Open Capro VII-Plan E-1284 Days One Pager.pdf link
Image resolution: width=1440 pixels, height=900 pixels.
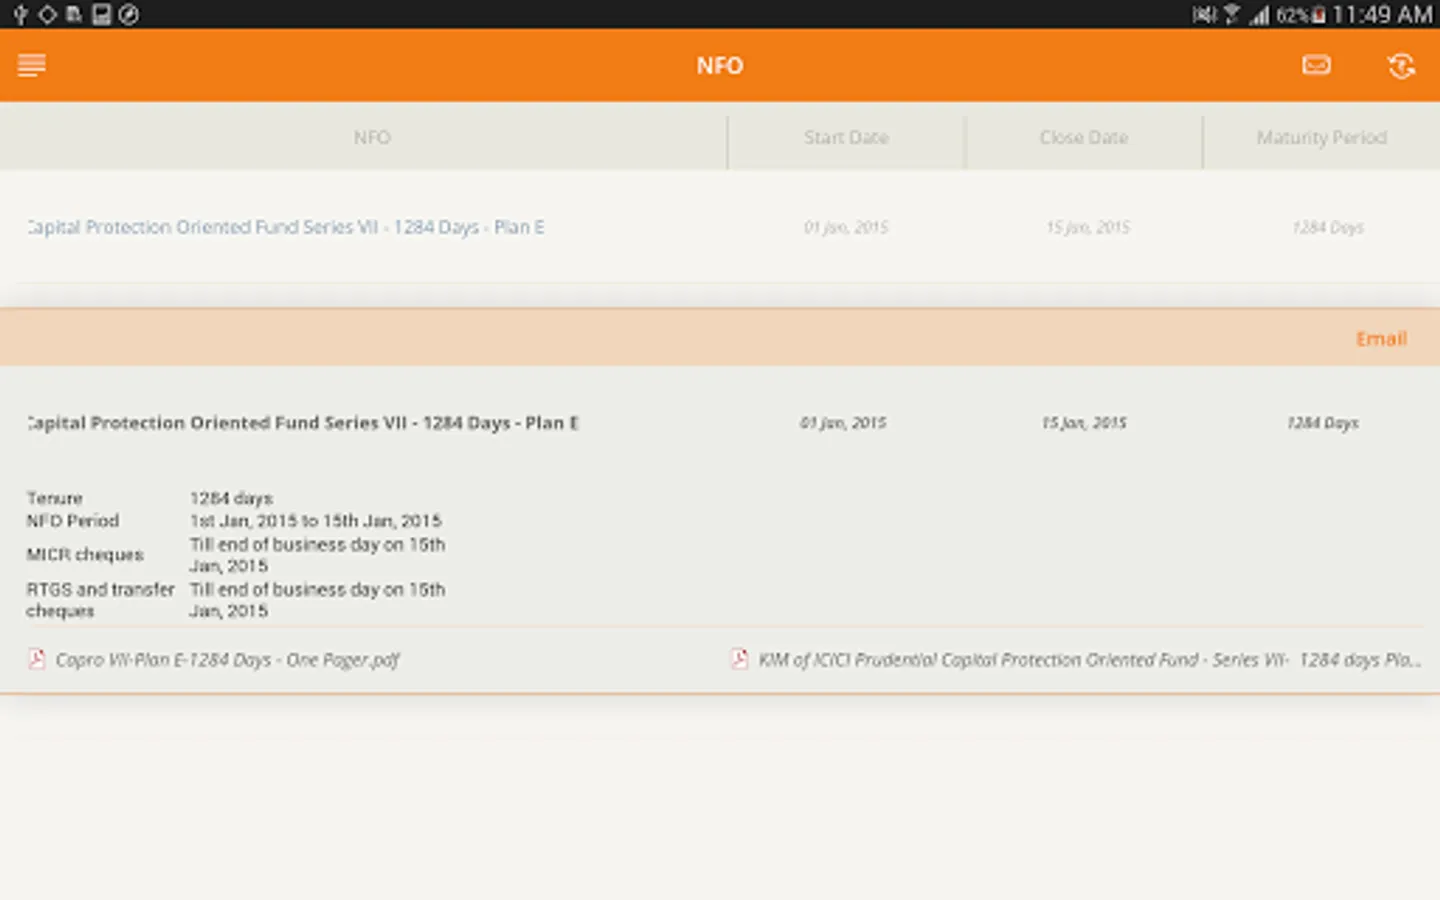pos(227,660)
